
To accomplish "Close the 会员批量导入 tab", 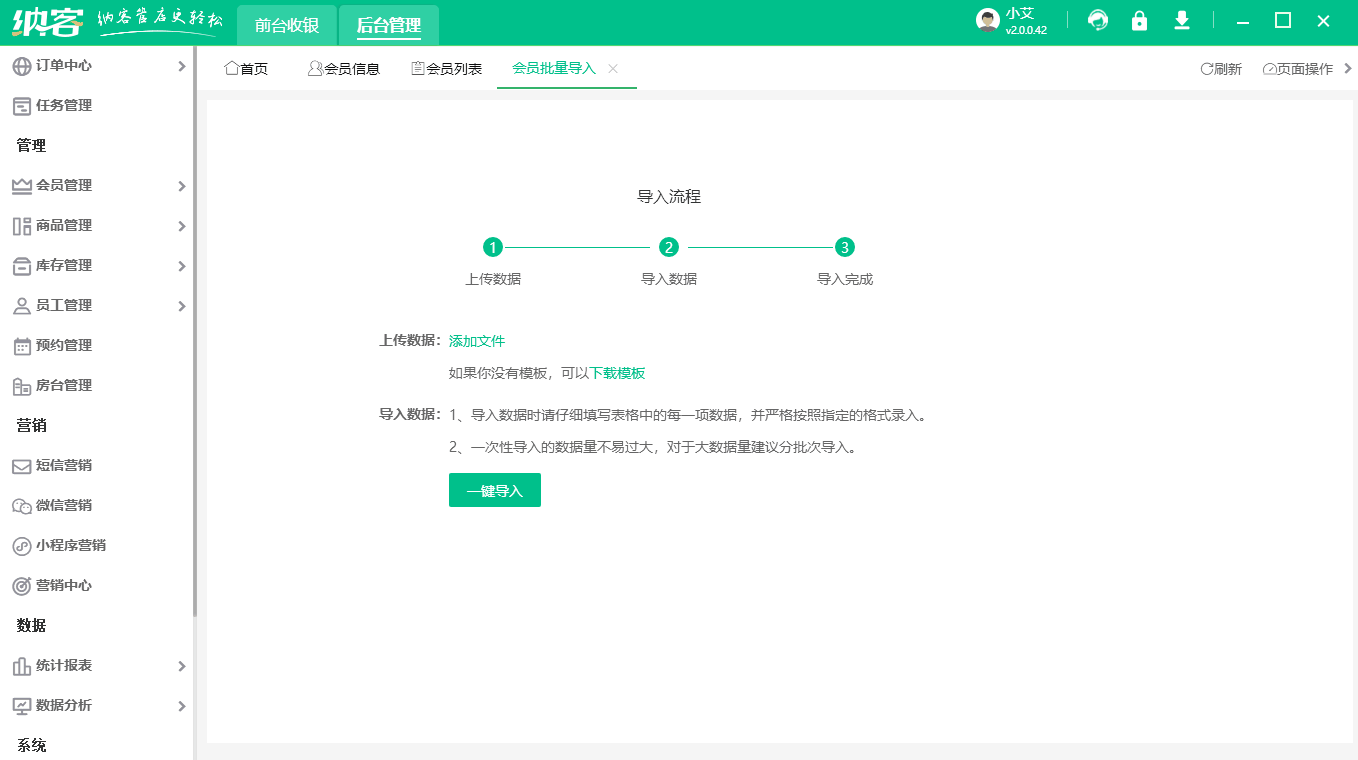I will [x=613, y=70].
